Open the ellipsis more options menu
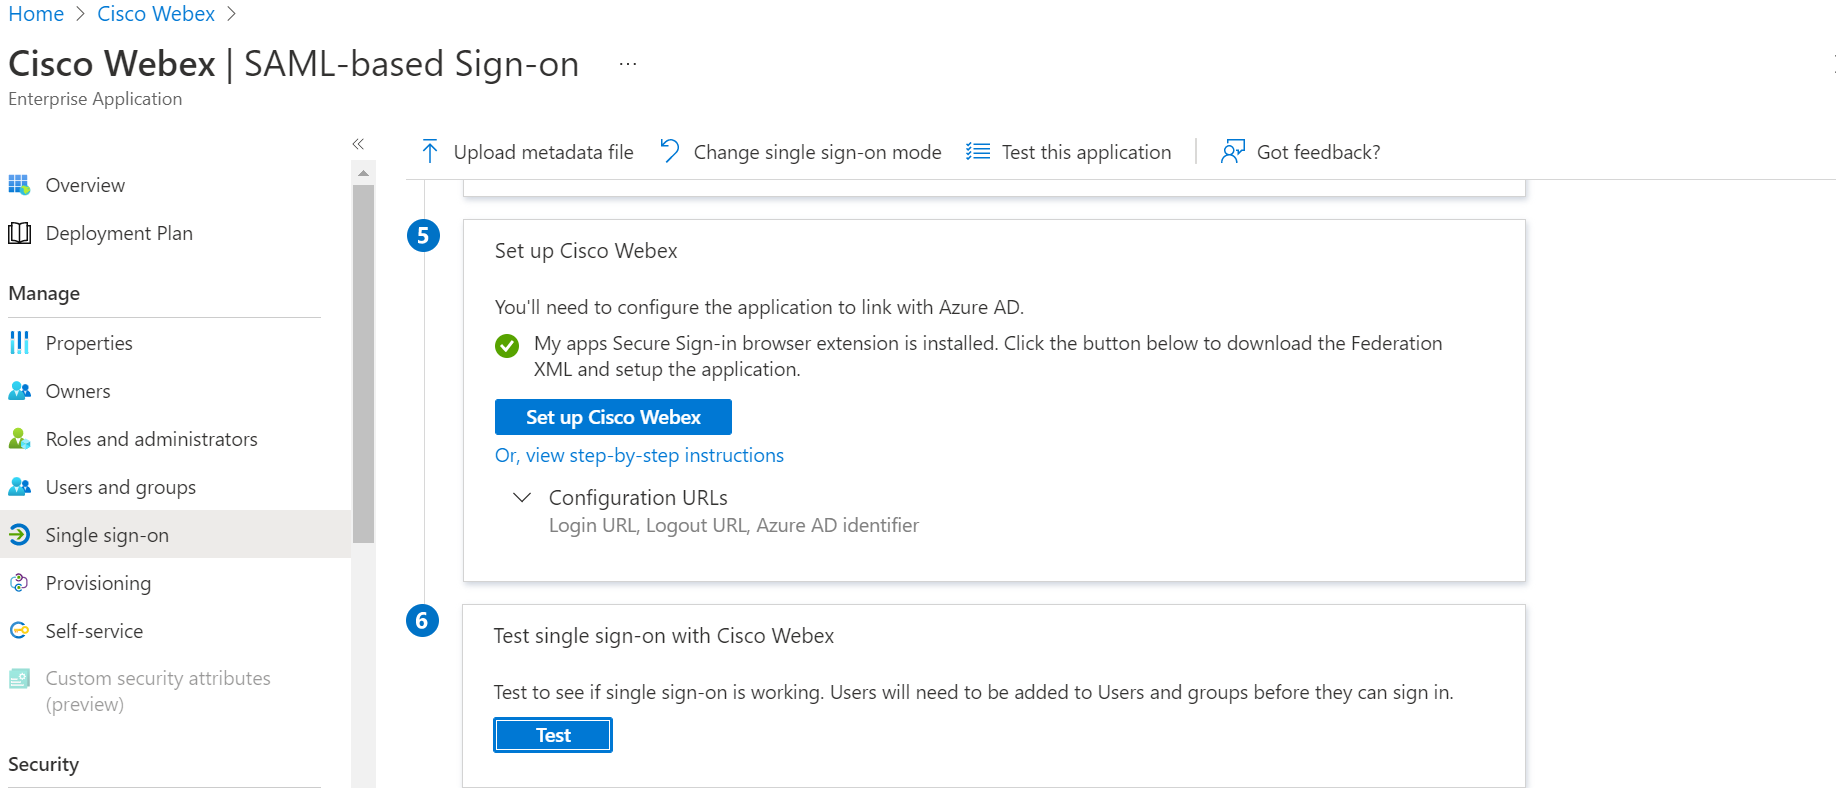1836x788 pixels. 628,64
